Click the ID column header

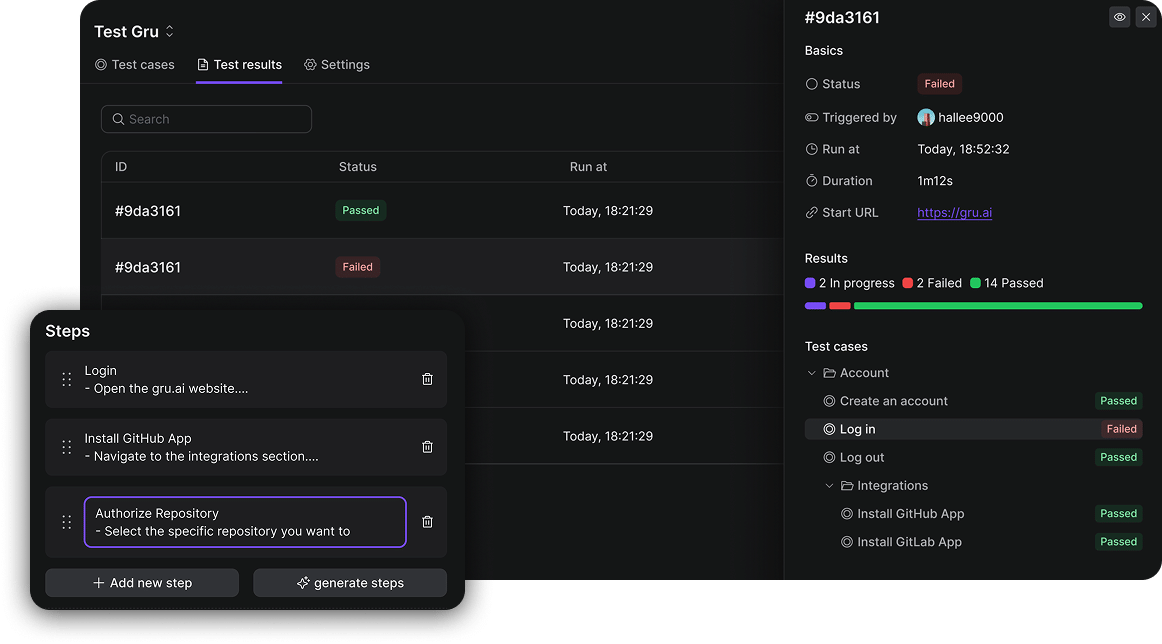(x=121, y=167)
